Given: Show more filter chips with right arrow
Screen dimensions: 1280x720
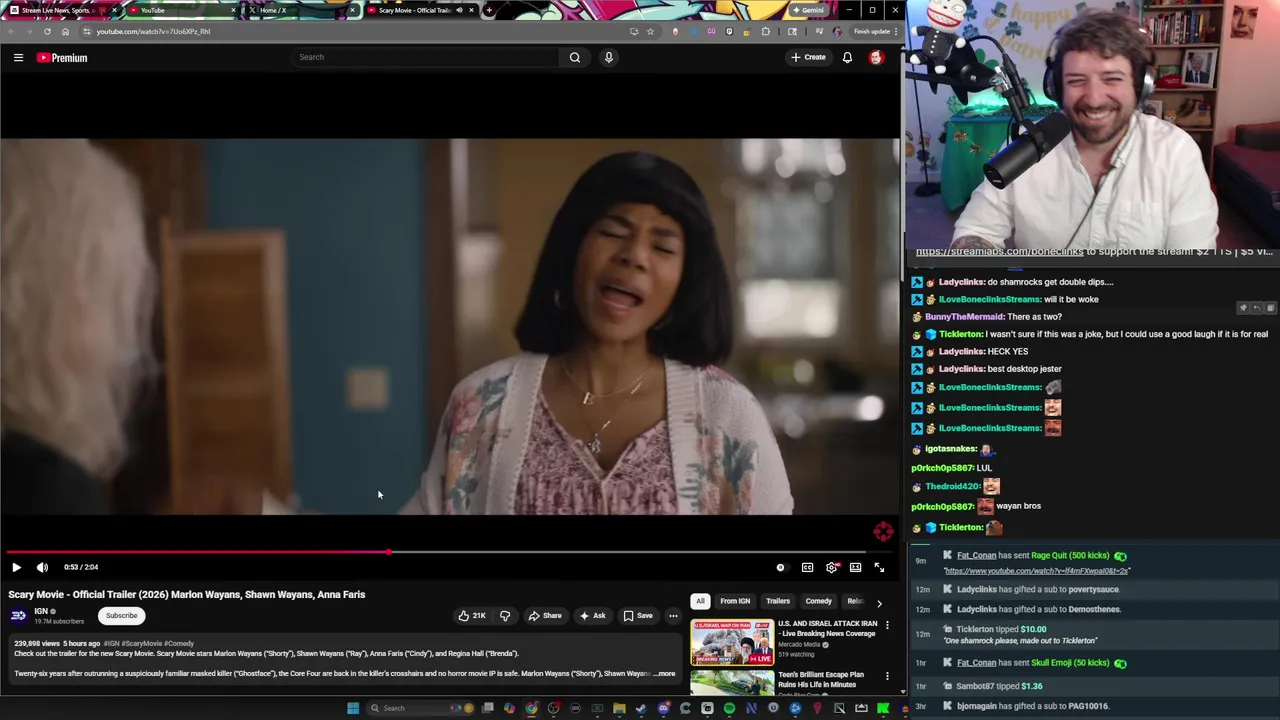Looking at the screenshot, I should tap(879, 603).
